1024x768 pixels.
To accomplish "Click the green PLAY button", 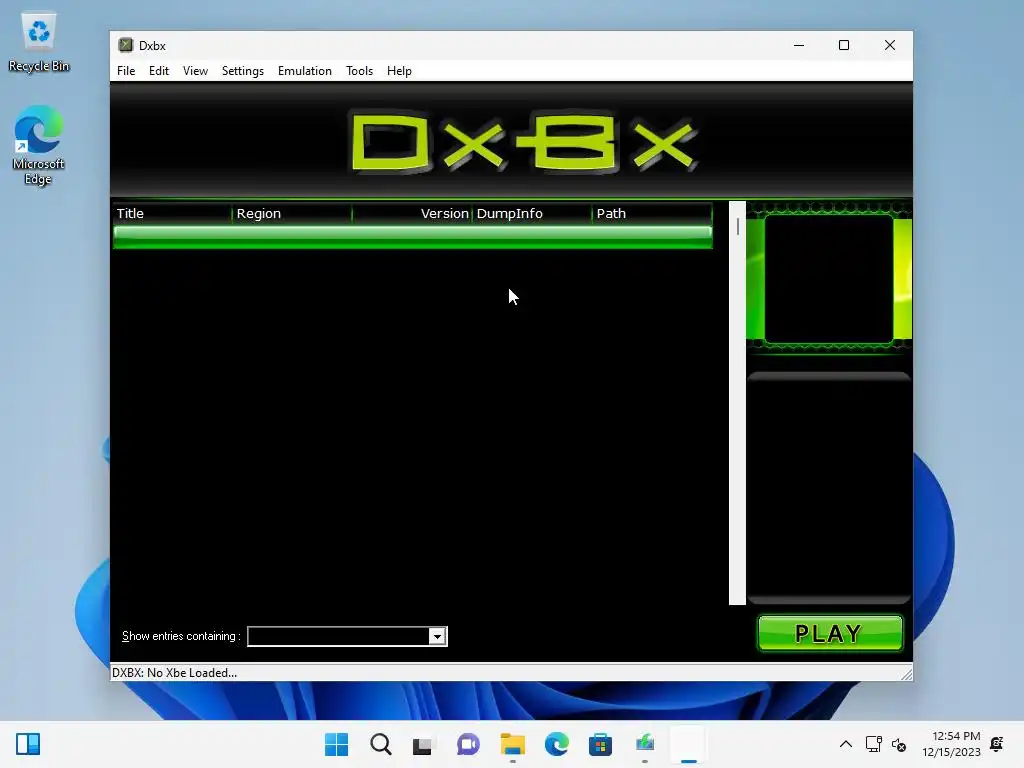I will (830, 633).
